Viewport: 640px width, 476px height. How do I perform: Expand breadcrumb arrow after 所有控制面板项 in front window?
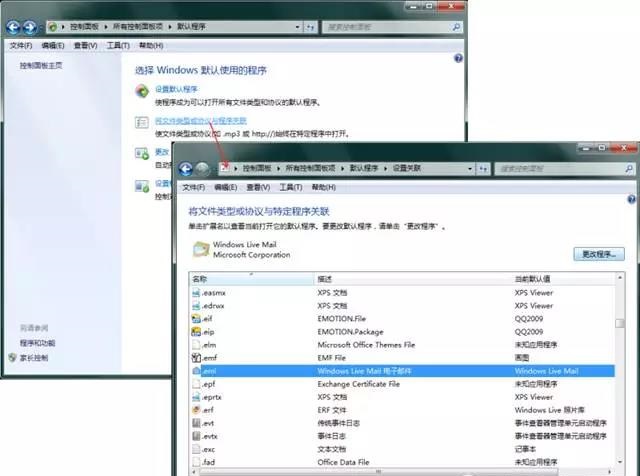click(342, 169)
